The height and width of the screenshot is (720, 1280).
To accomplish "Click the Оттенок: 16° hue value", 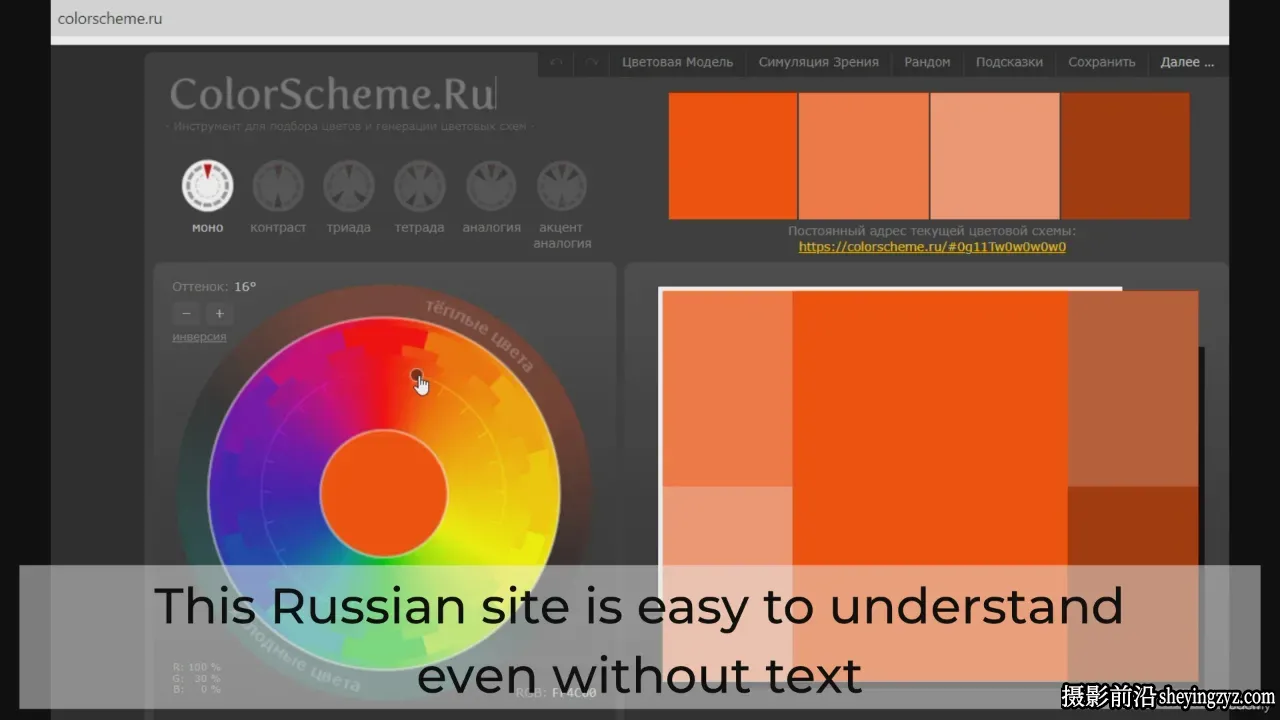I will click(x=214, y=286).
